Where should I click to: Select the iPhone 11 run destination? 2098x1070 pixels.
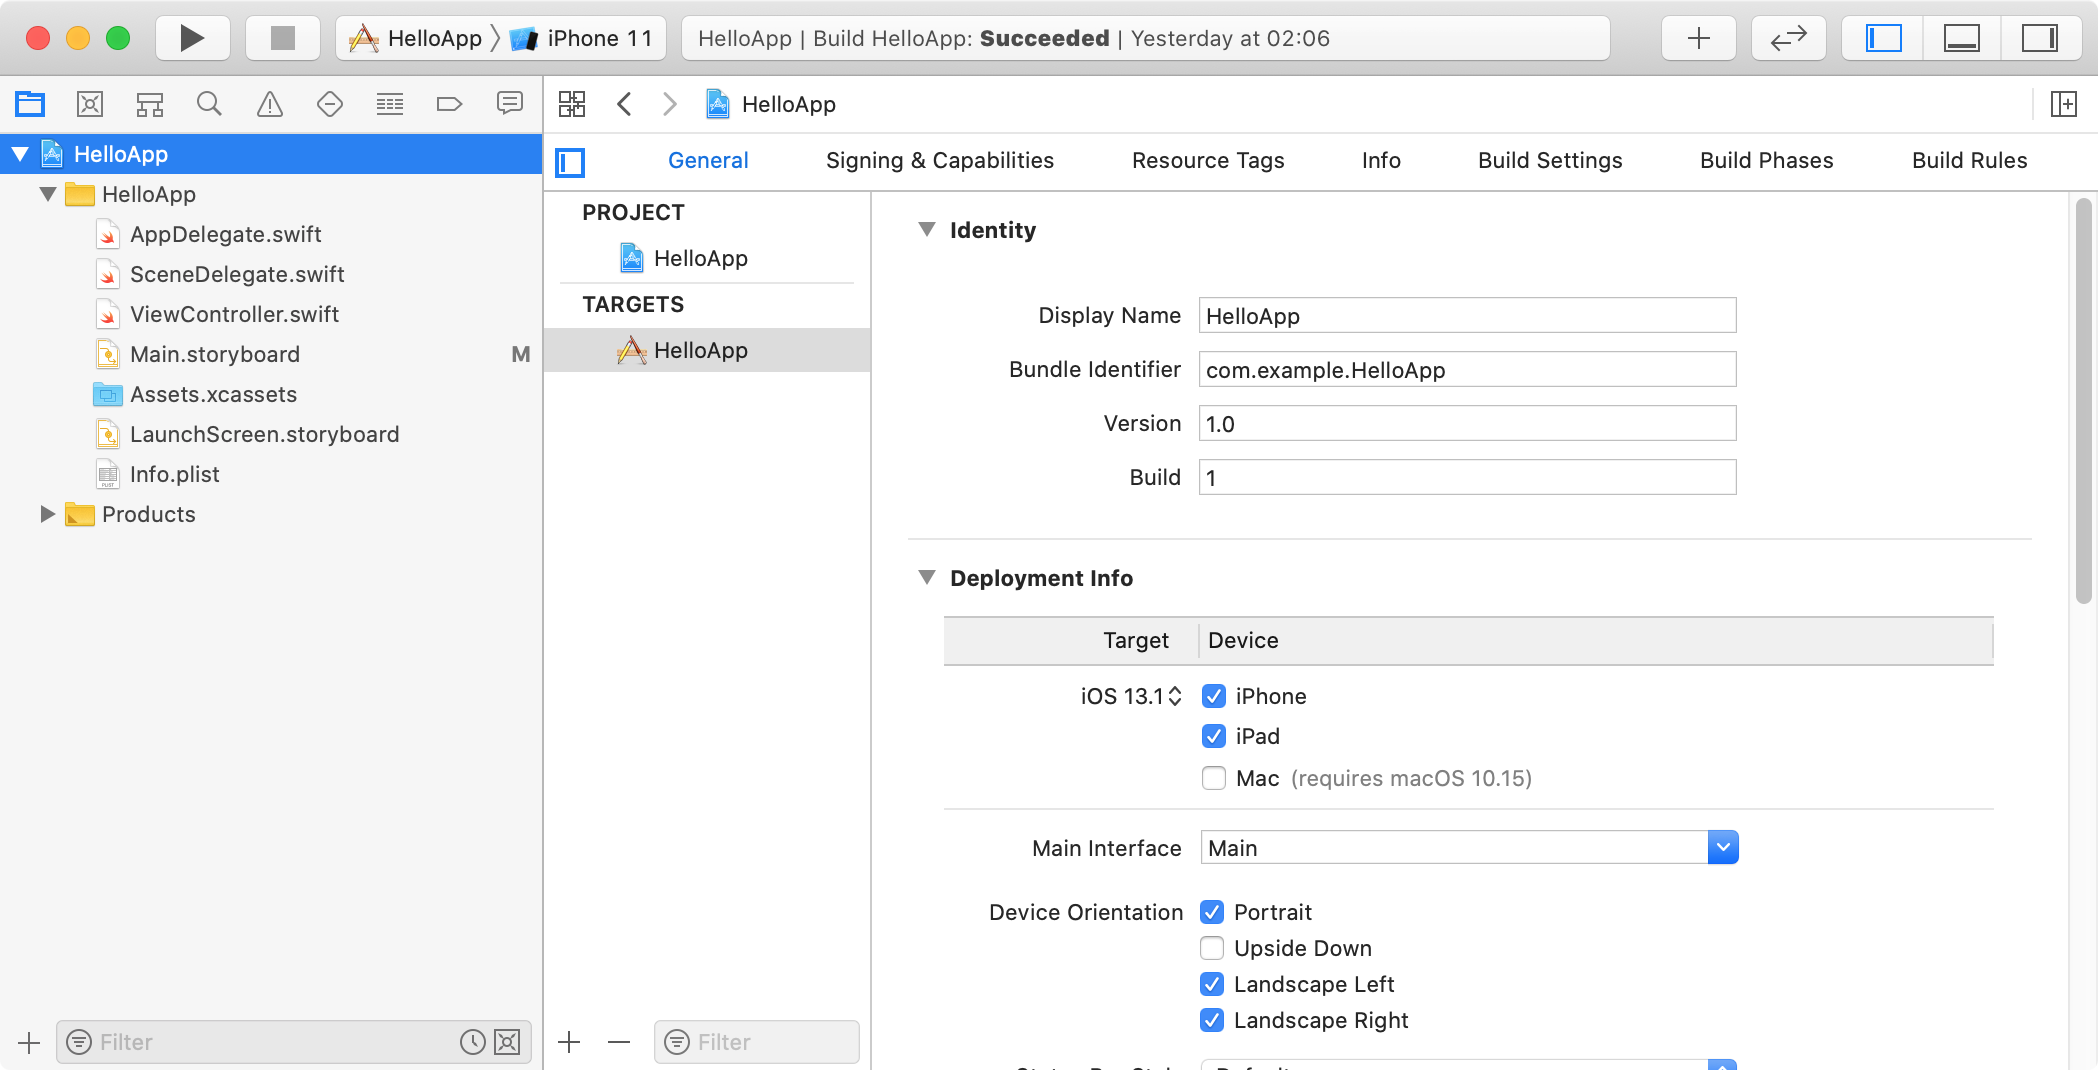(x=581, y=38)
